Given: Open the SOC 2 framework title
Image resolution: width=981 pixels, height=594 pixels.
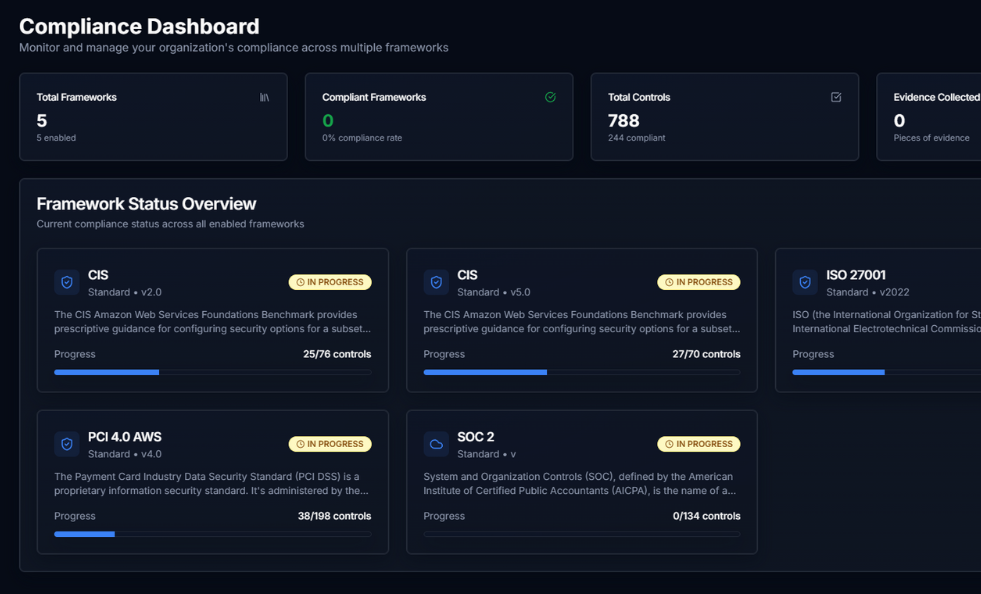Looking at the screenshot, I should point(475,437).
